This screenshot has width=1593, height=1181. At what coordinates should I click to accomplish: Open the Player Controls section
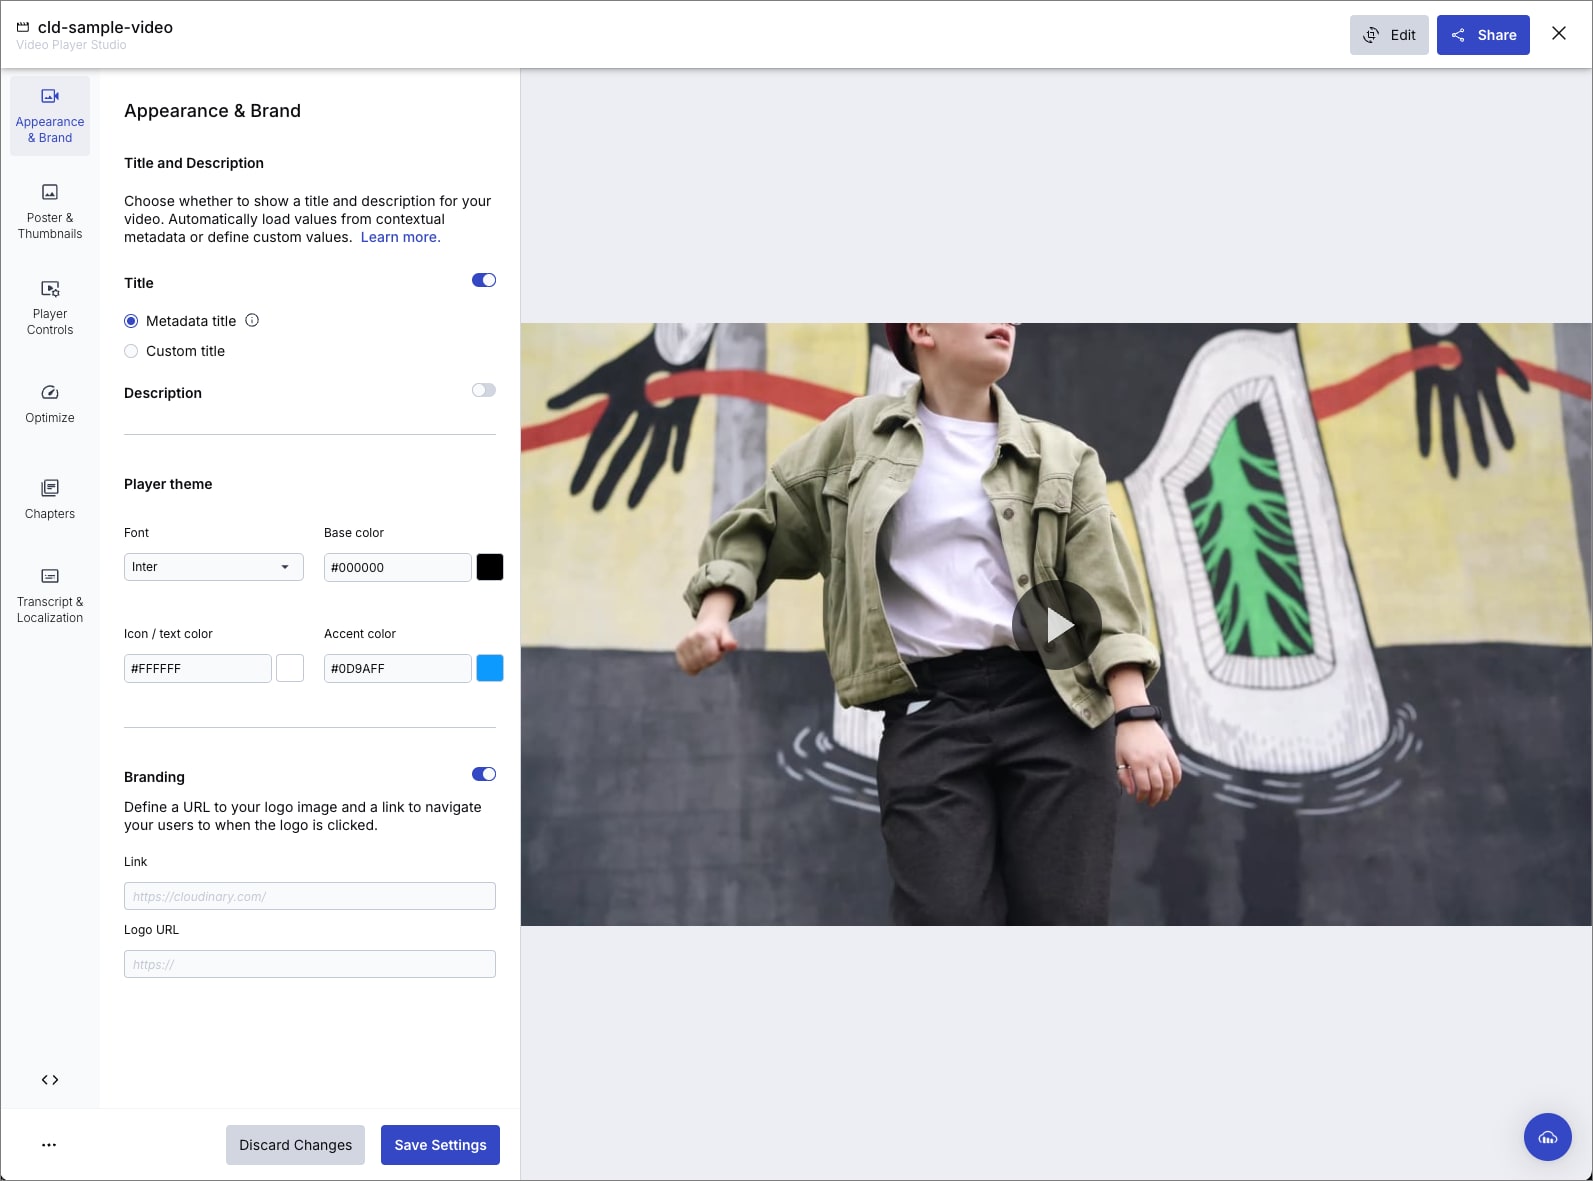click(x=50, y=307)
